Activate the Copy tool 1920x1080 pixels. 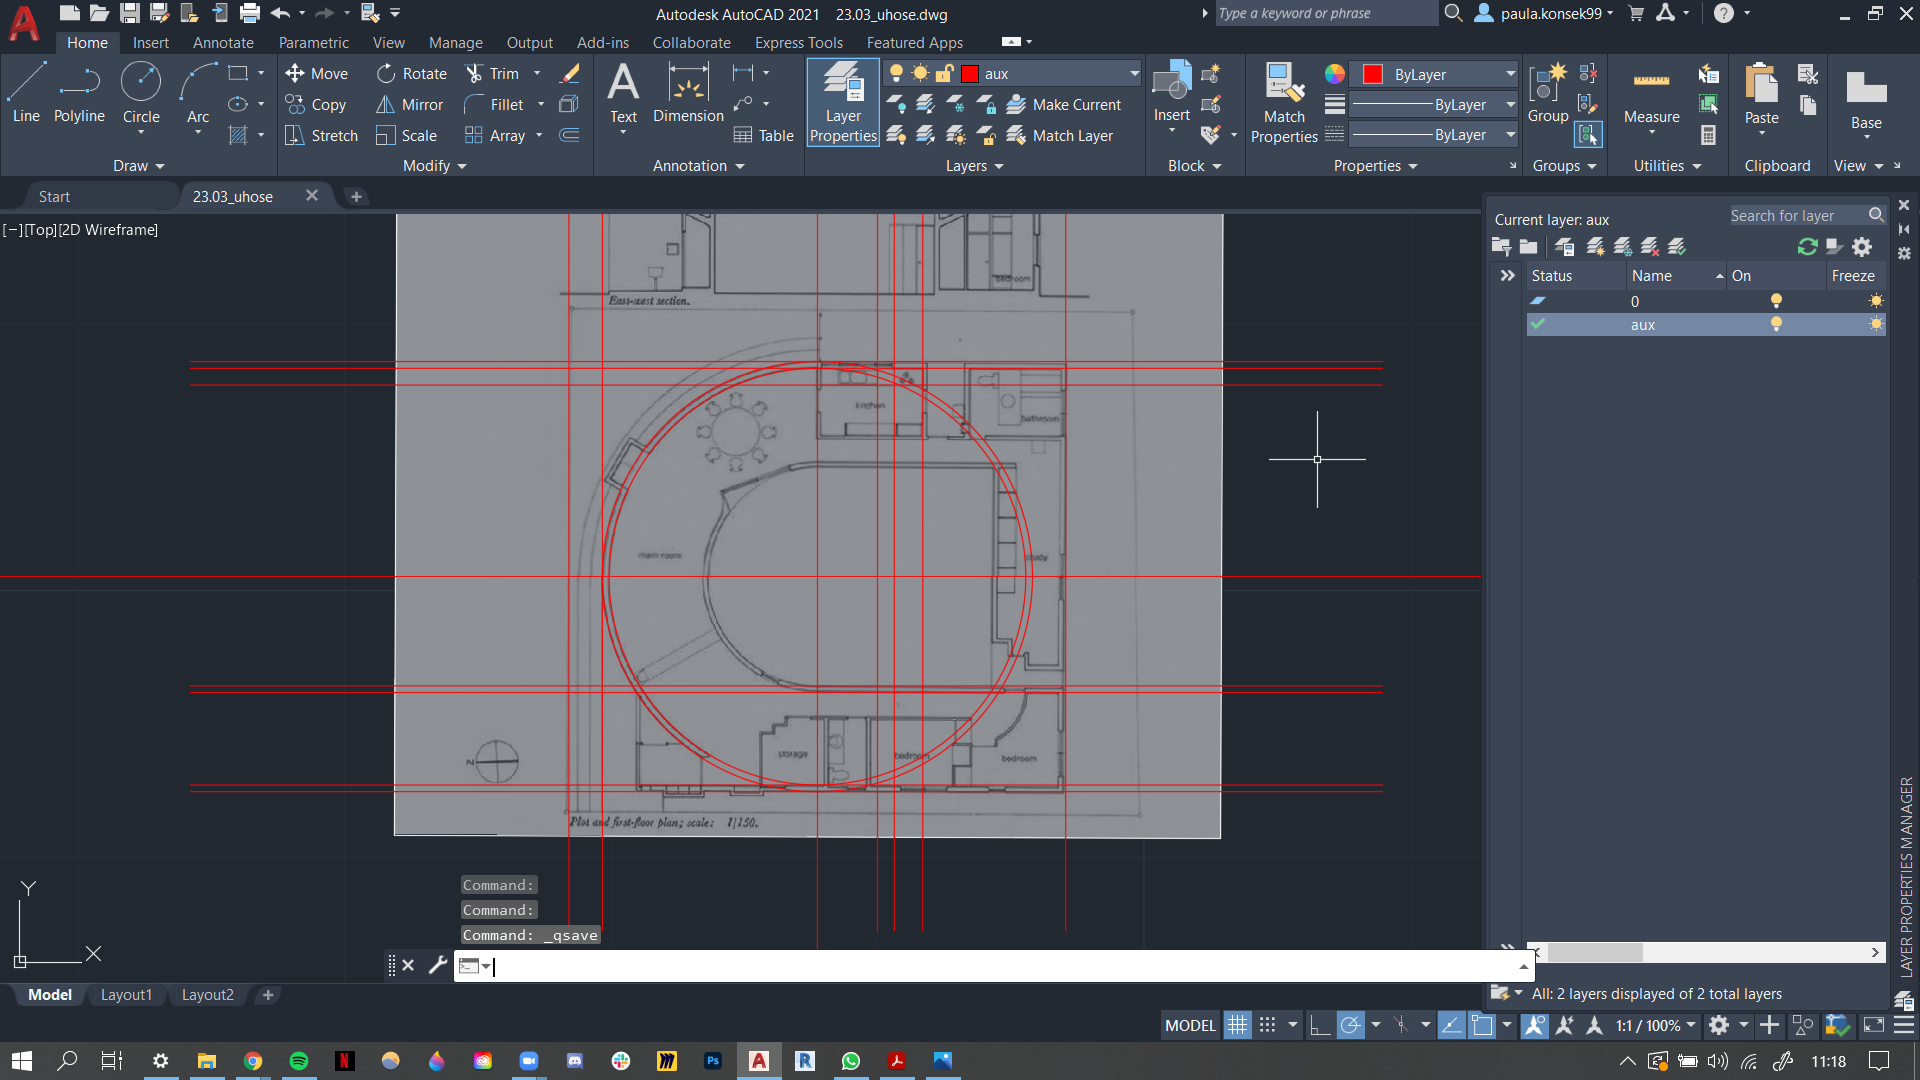pyautogui.click(x=316, y=104)
